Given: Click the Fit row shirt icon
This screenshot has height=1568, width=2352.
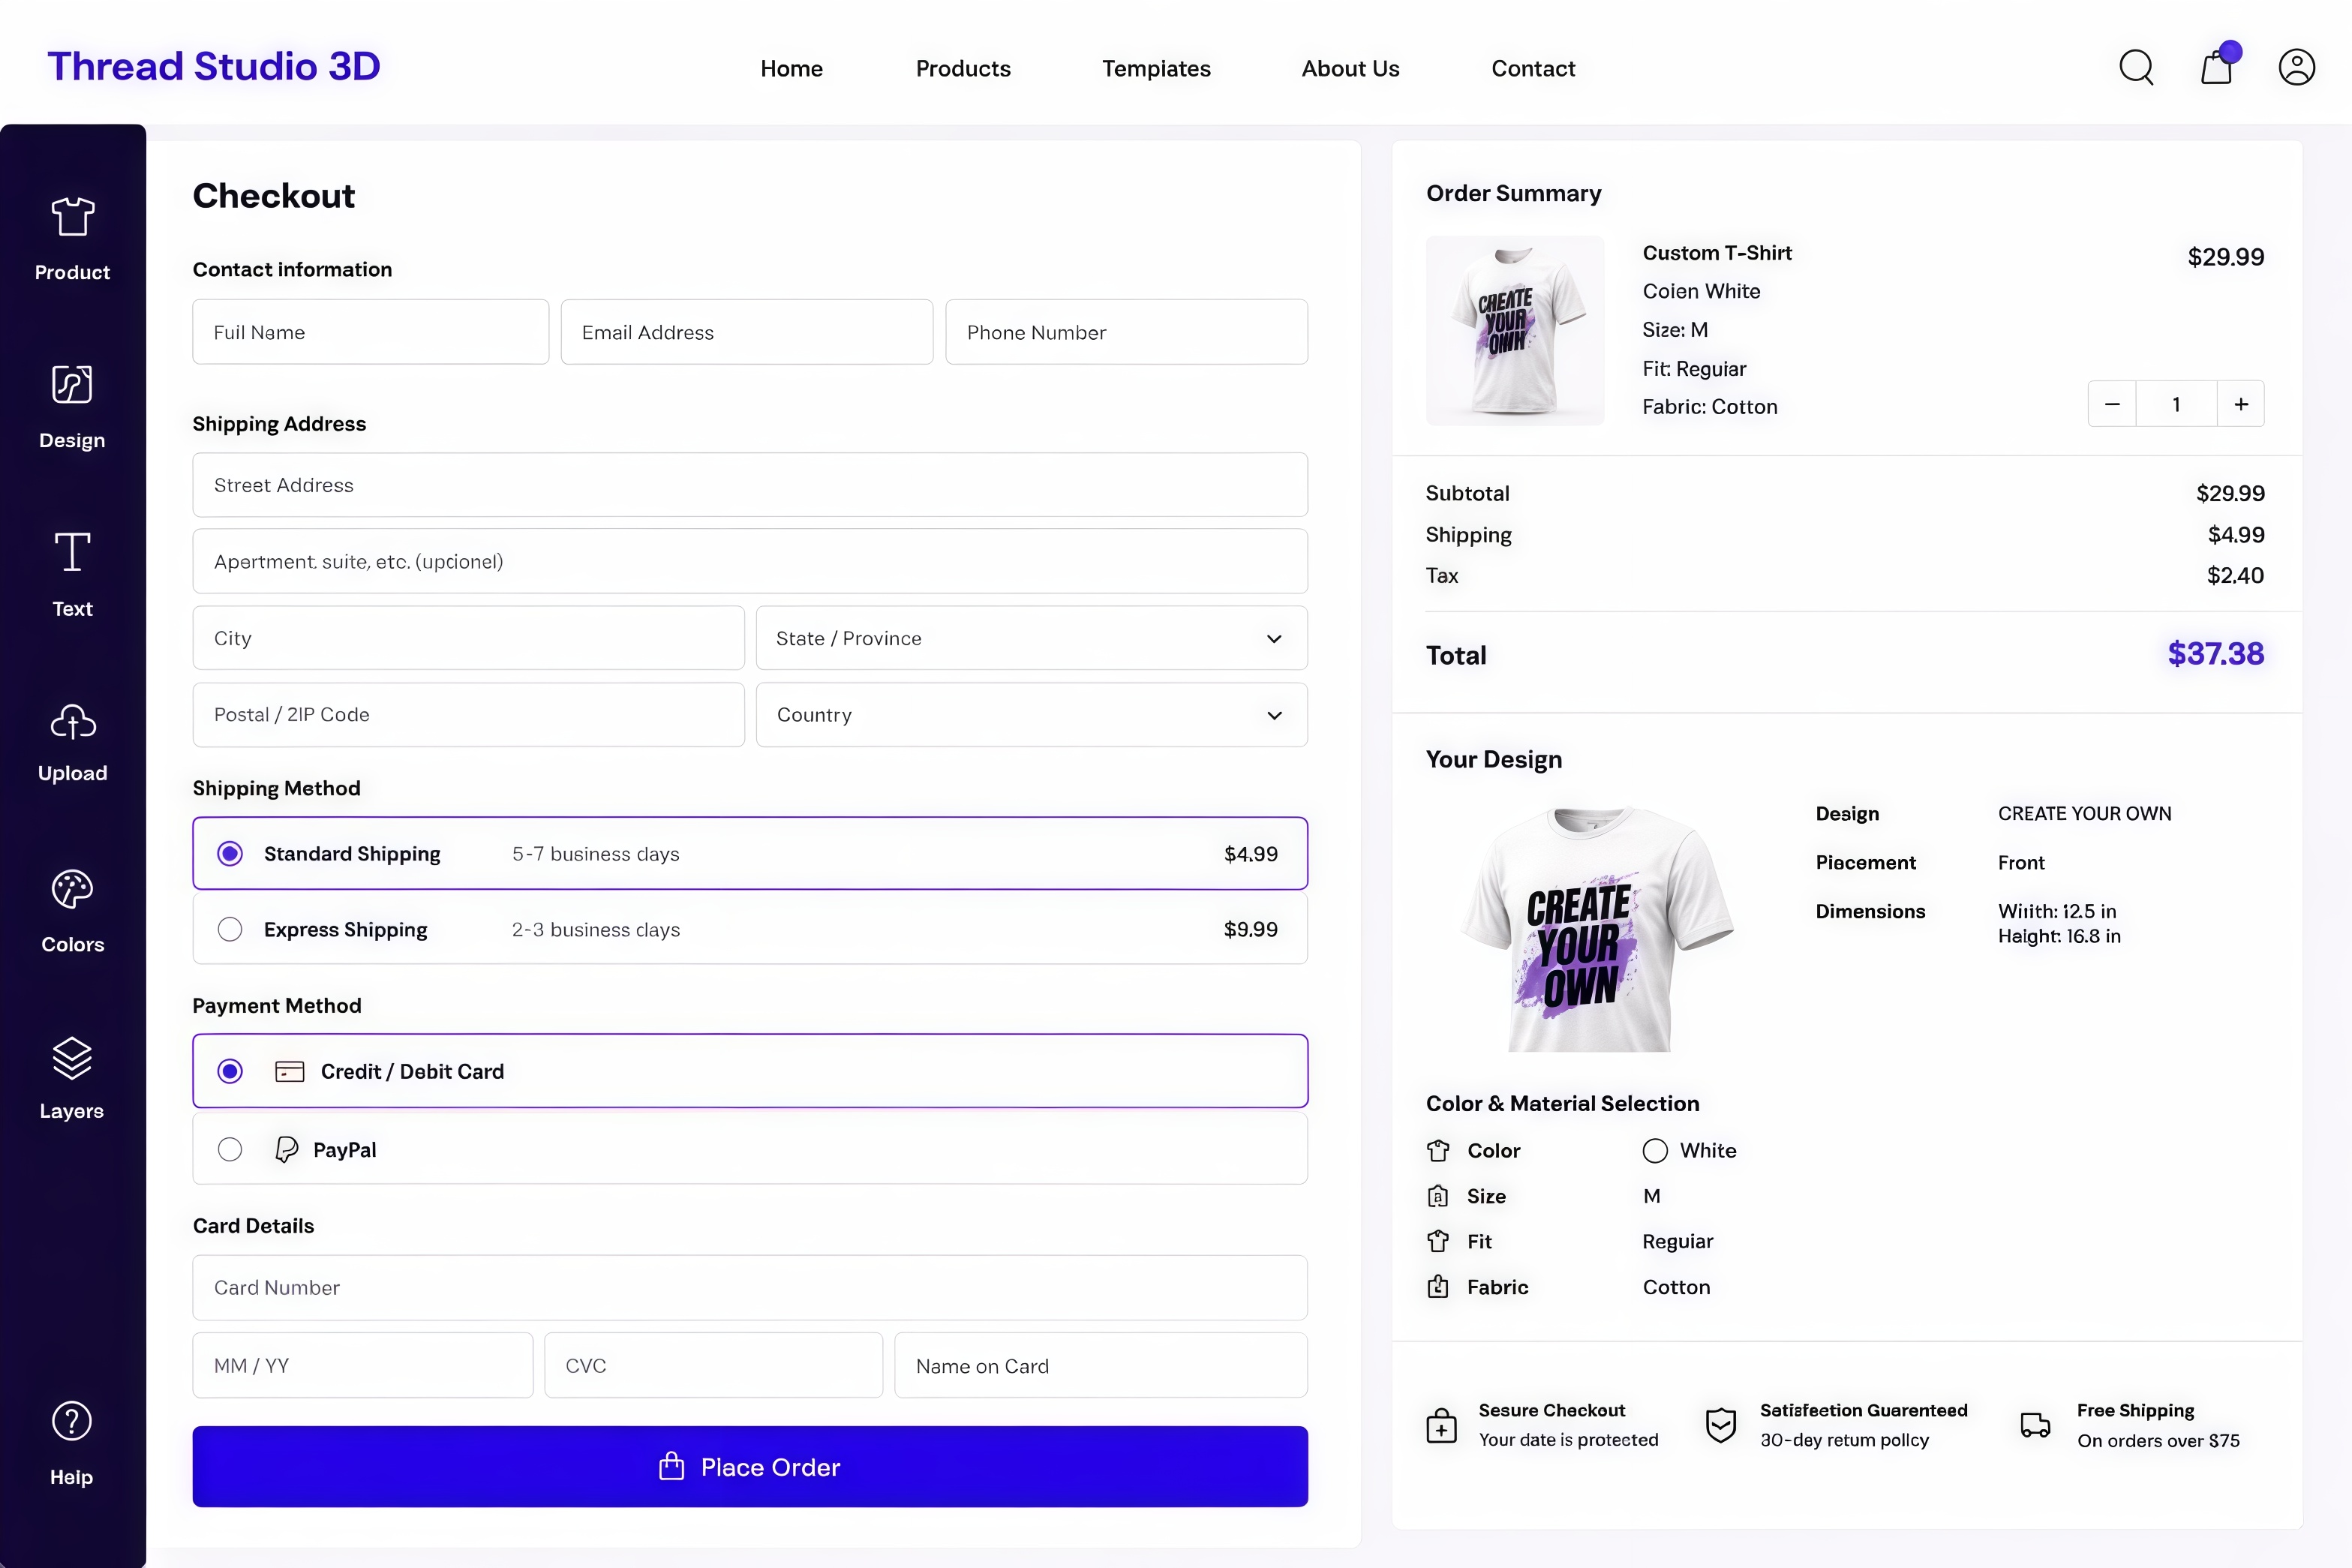Looking at the screenshot, I should (x=1438, y=1242).
